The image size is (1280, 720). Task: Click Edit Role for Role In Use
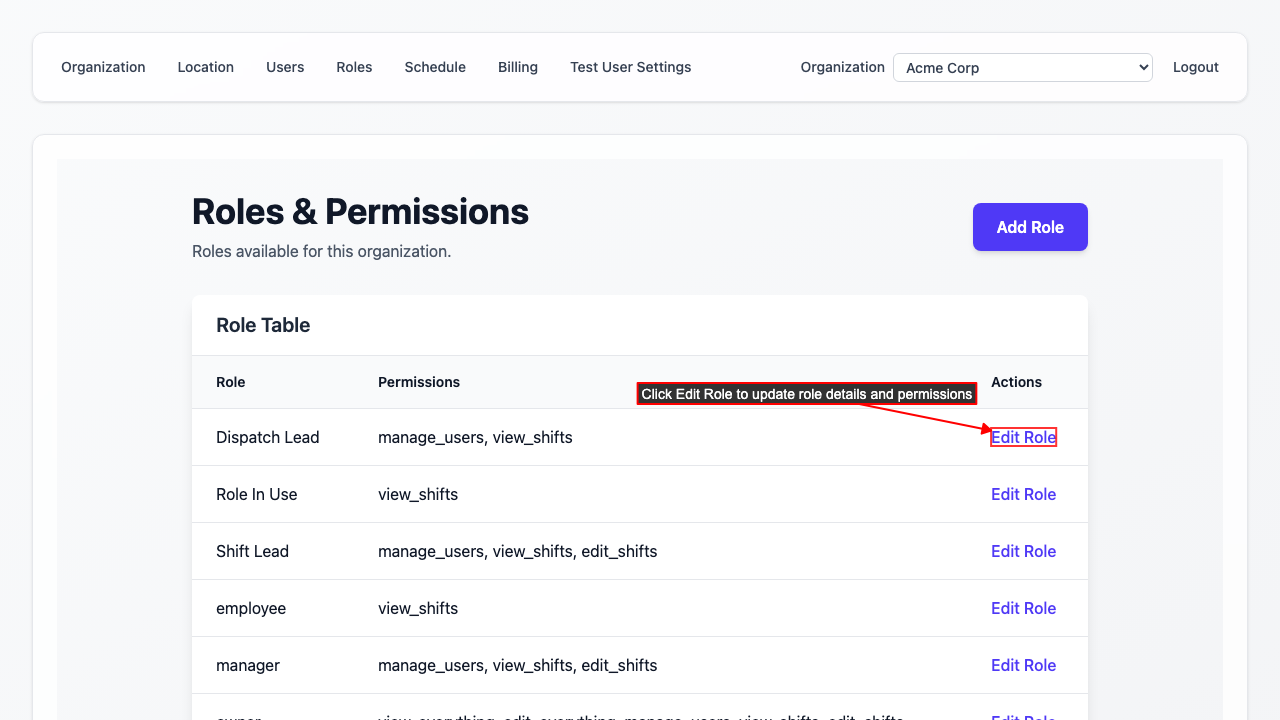(x=1023, y=494)
